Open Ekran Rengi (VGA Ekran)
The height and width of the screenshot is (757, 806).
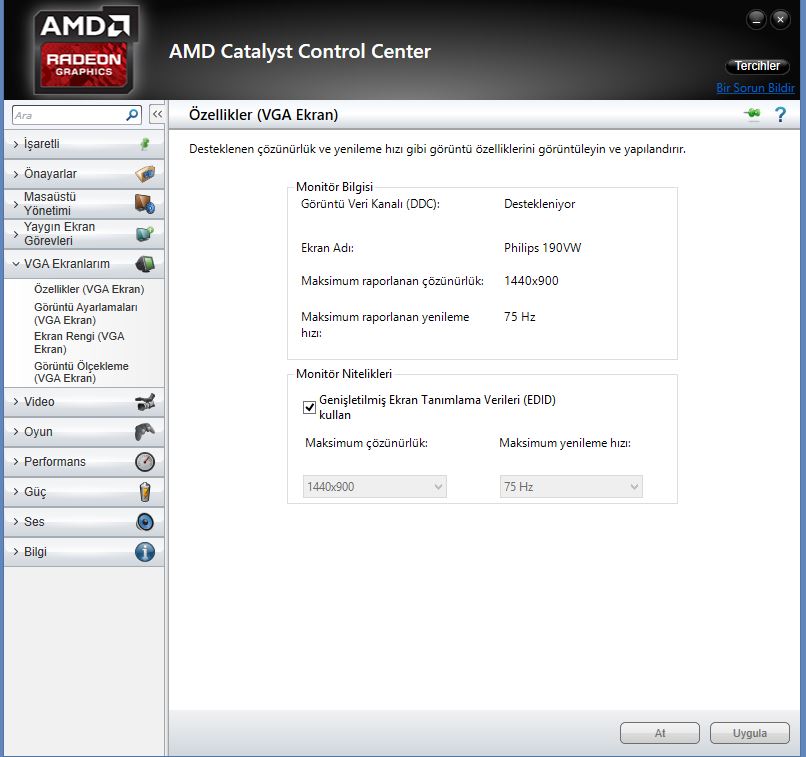[x=79, y=343]
